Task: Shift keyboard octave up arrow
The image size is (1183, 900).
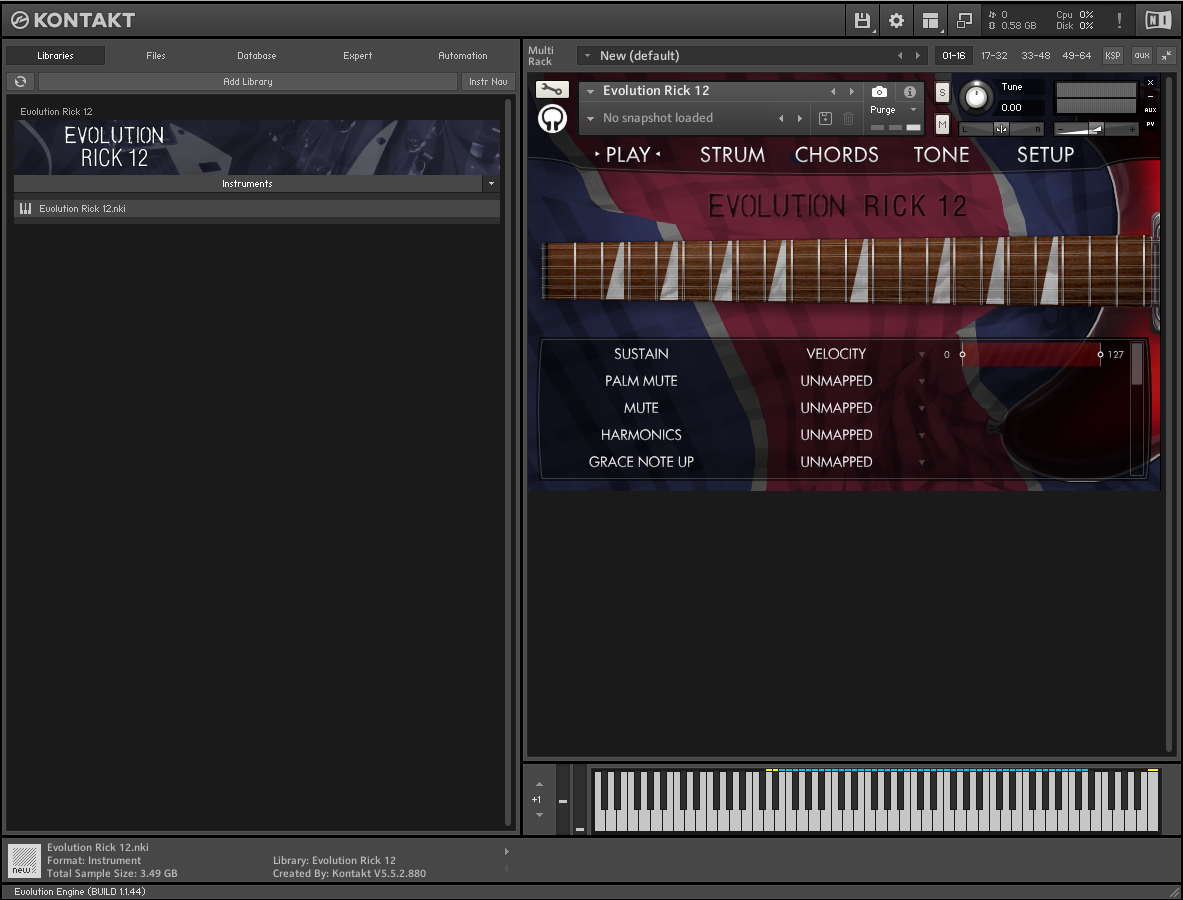Action: click(539, 785)
